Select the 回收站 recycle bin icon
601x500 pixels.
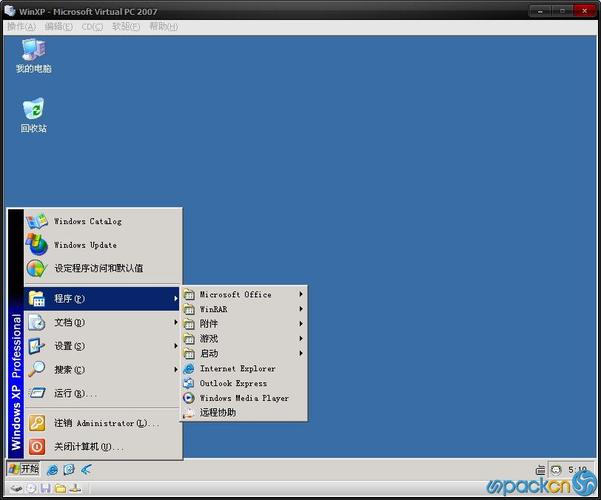(x=33, y=113)
